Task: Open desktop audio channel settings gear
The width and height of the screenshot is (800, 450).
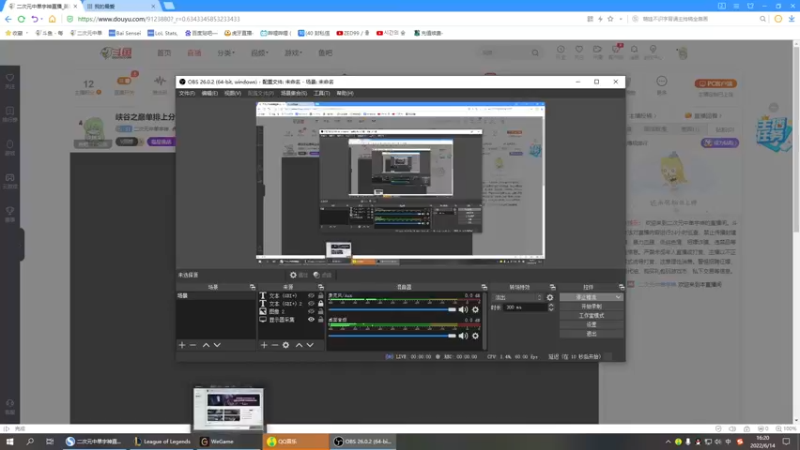Action: [476, 336]
